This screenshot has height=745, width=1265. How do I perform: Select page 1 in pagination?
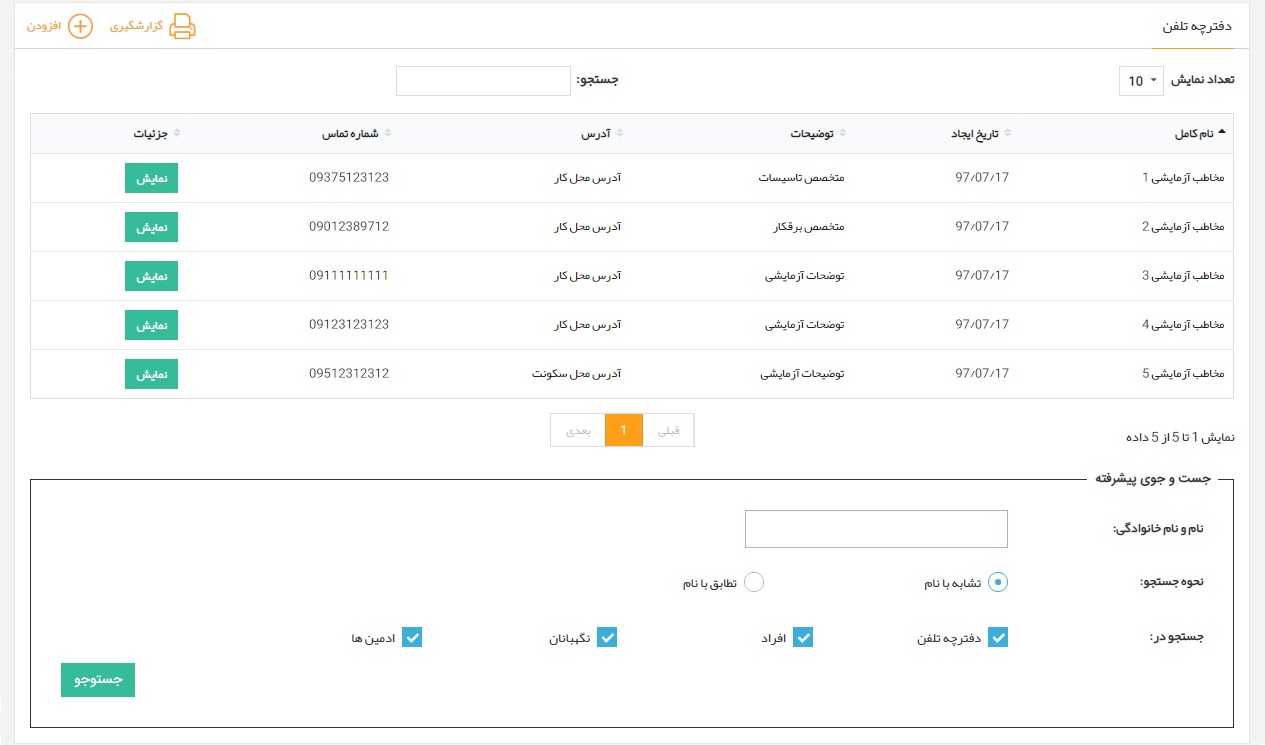click(x=624, y=430)
